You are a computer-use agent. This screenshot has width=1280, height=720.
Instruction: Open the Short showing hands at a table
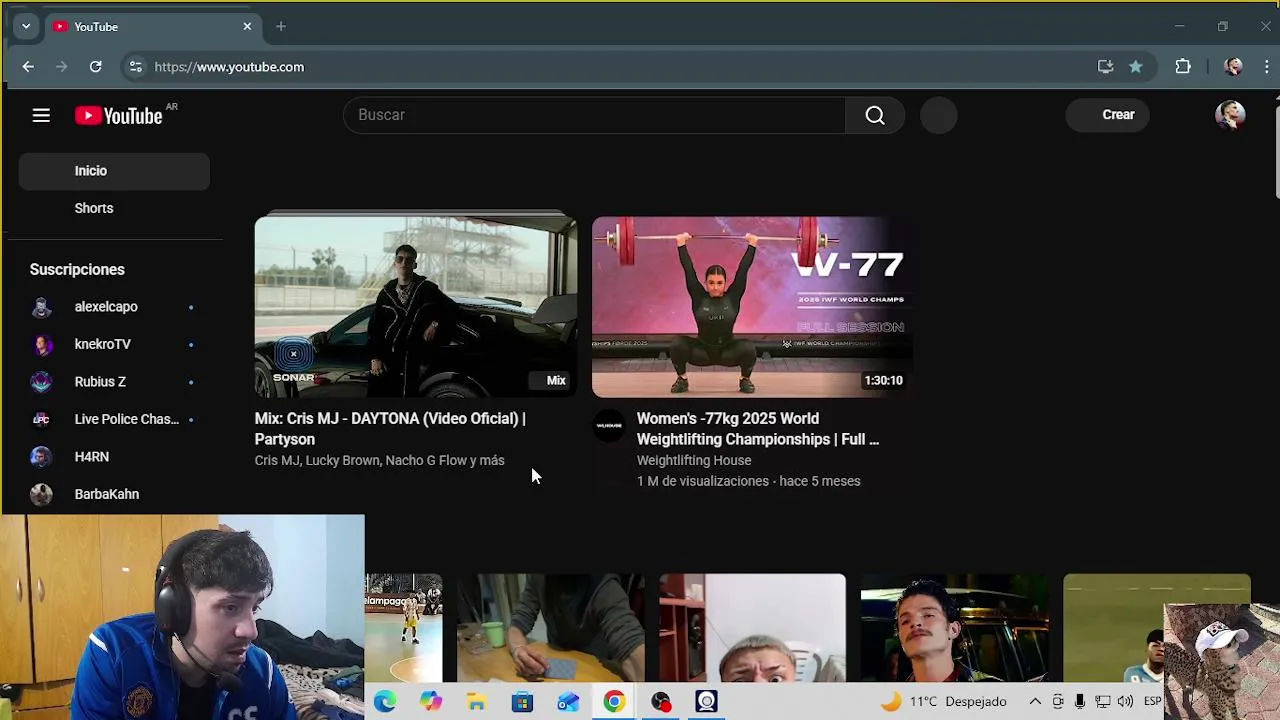click(x=551, y=628)
